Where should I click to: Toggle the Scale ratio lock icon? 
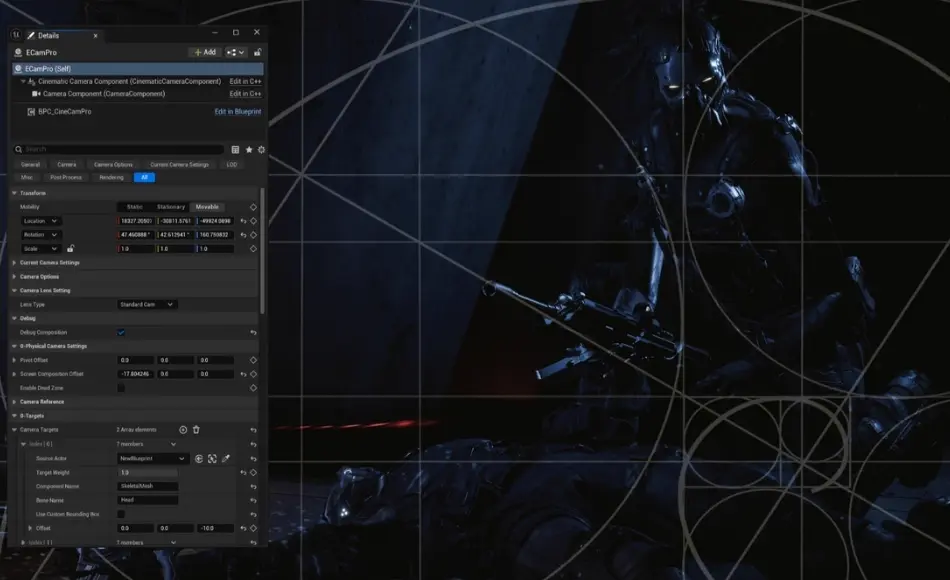70,249
